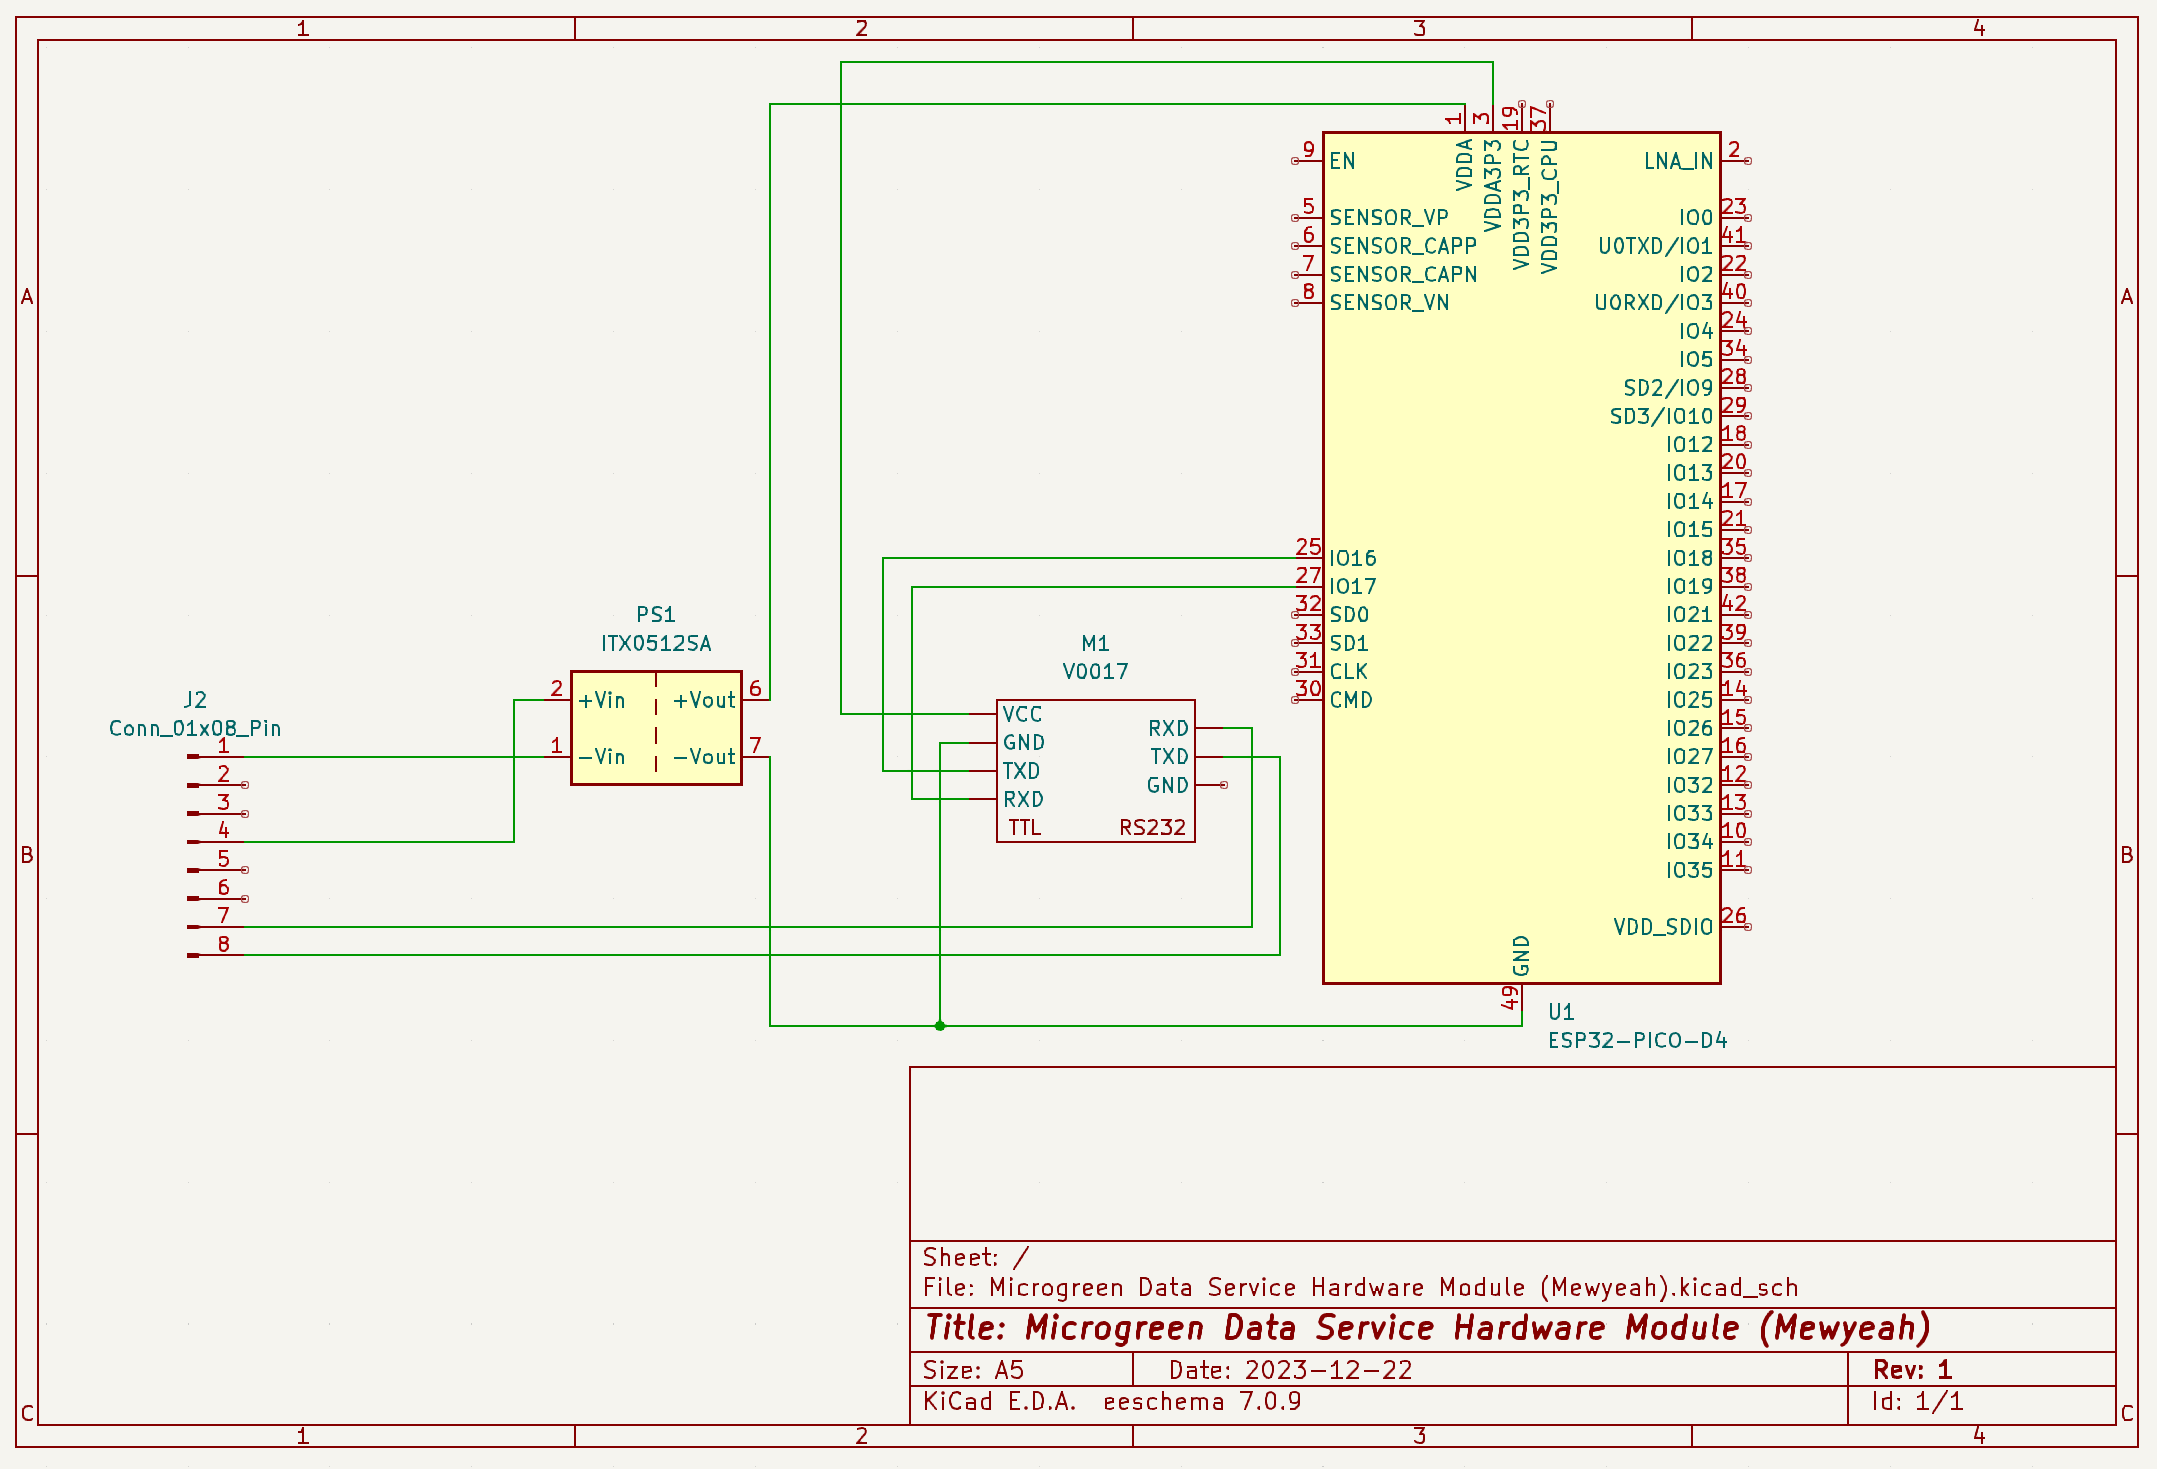2157x1469 pixels.
Task: Select the SD3/IO10 pin label
Action: (1661, 416)
